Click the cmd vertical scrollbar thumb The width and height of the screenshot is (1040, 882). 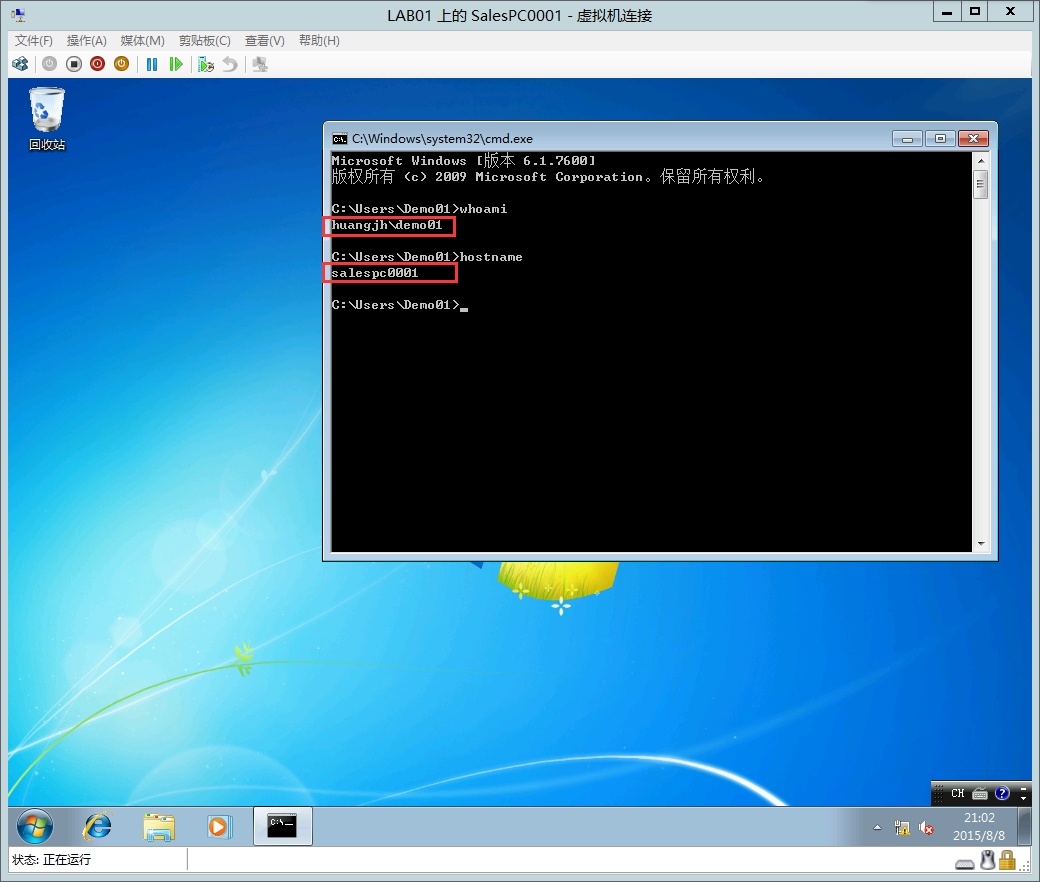point(981,184)
